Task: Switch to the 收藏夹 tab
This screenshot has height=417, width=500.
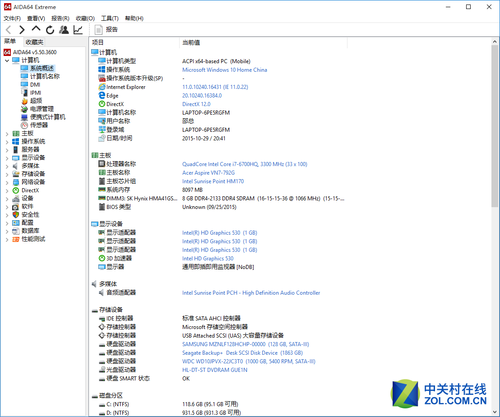Action: tap(34, 42)
